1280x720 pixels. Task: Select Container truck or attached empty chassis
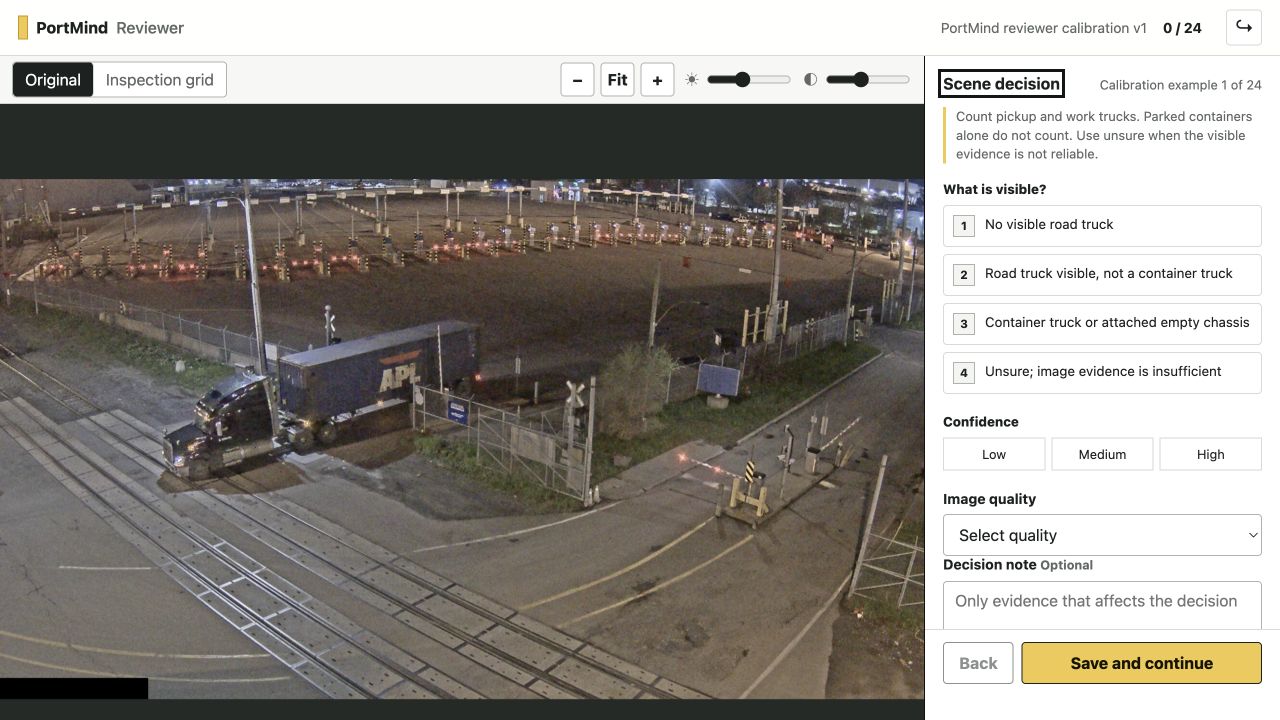pos(1102,323)
